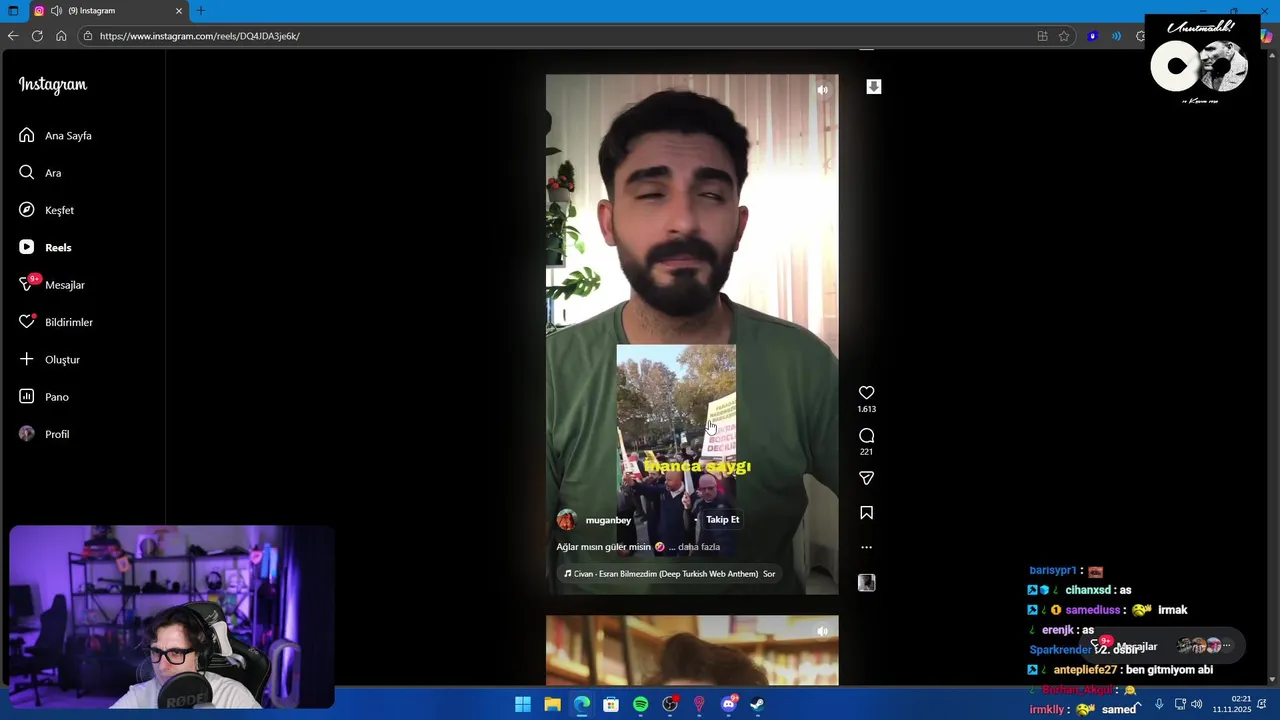Open Spotify from the taskbar
Viewport: 1280px width, 720px height.
pos(641,704)
